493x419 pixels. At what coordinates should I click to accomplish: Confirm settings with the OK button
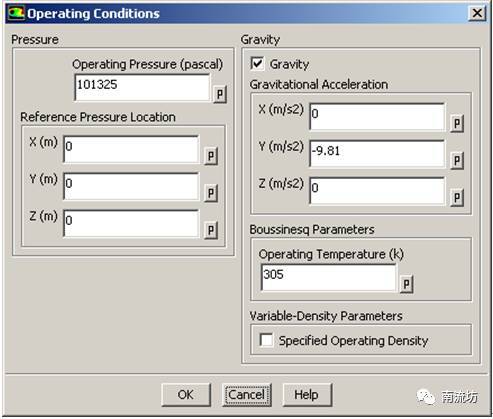click(x=186, y=395)
